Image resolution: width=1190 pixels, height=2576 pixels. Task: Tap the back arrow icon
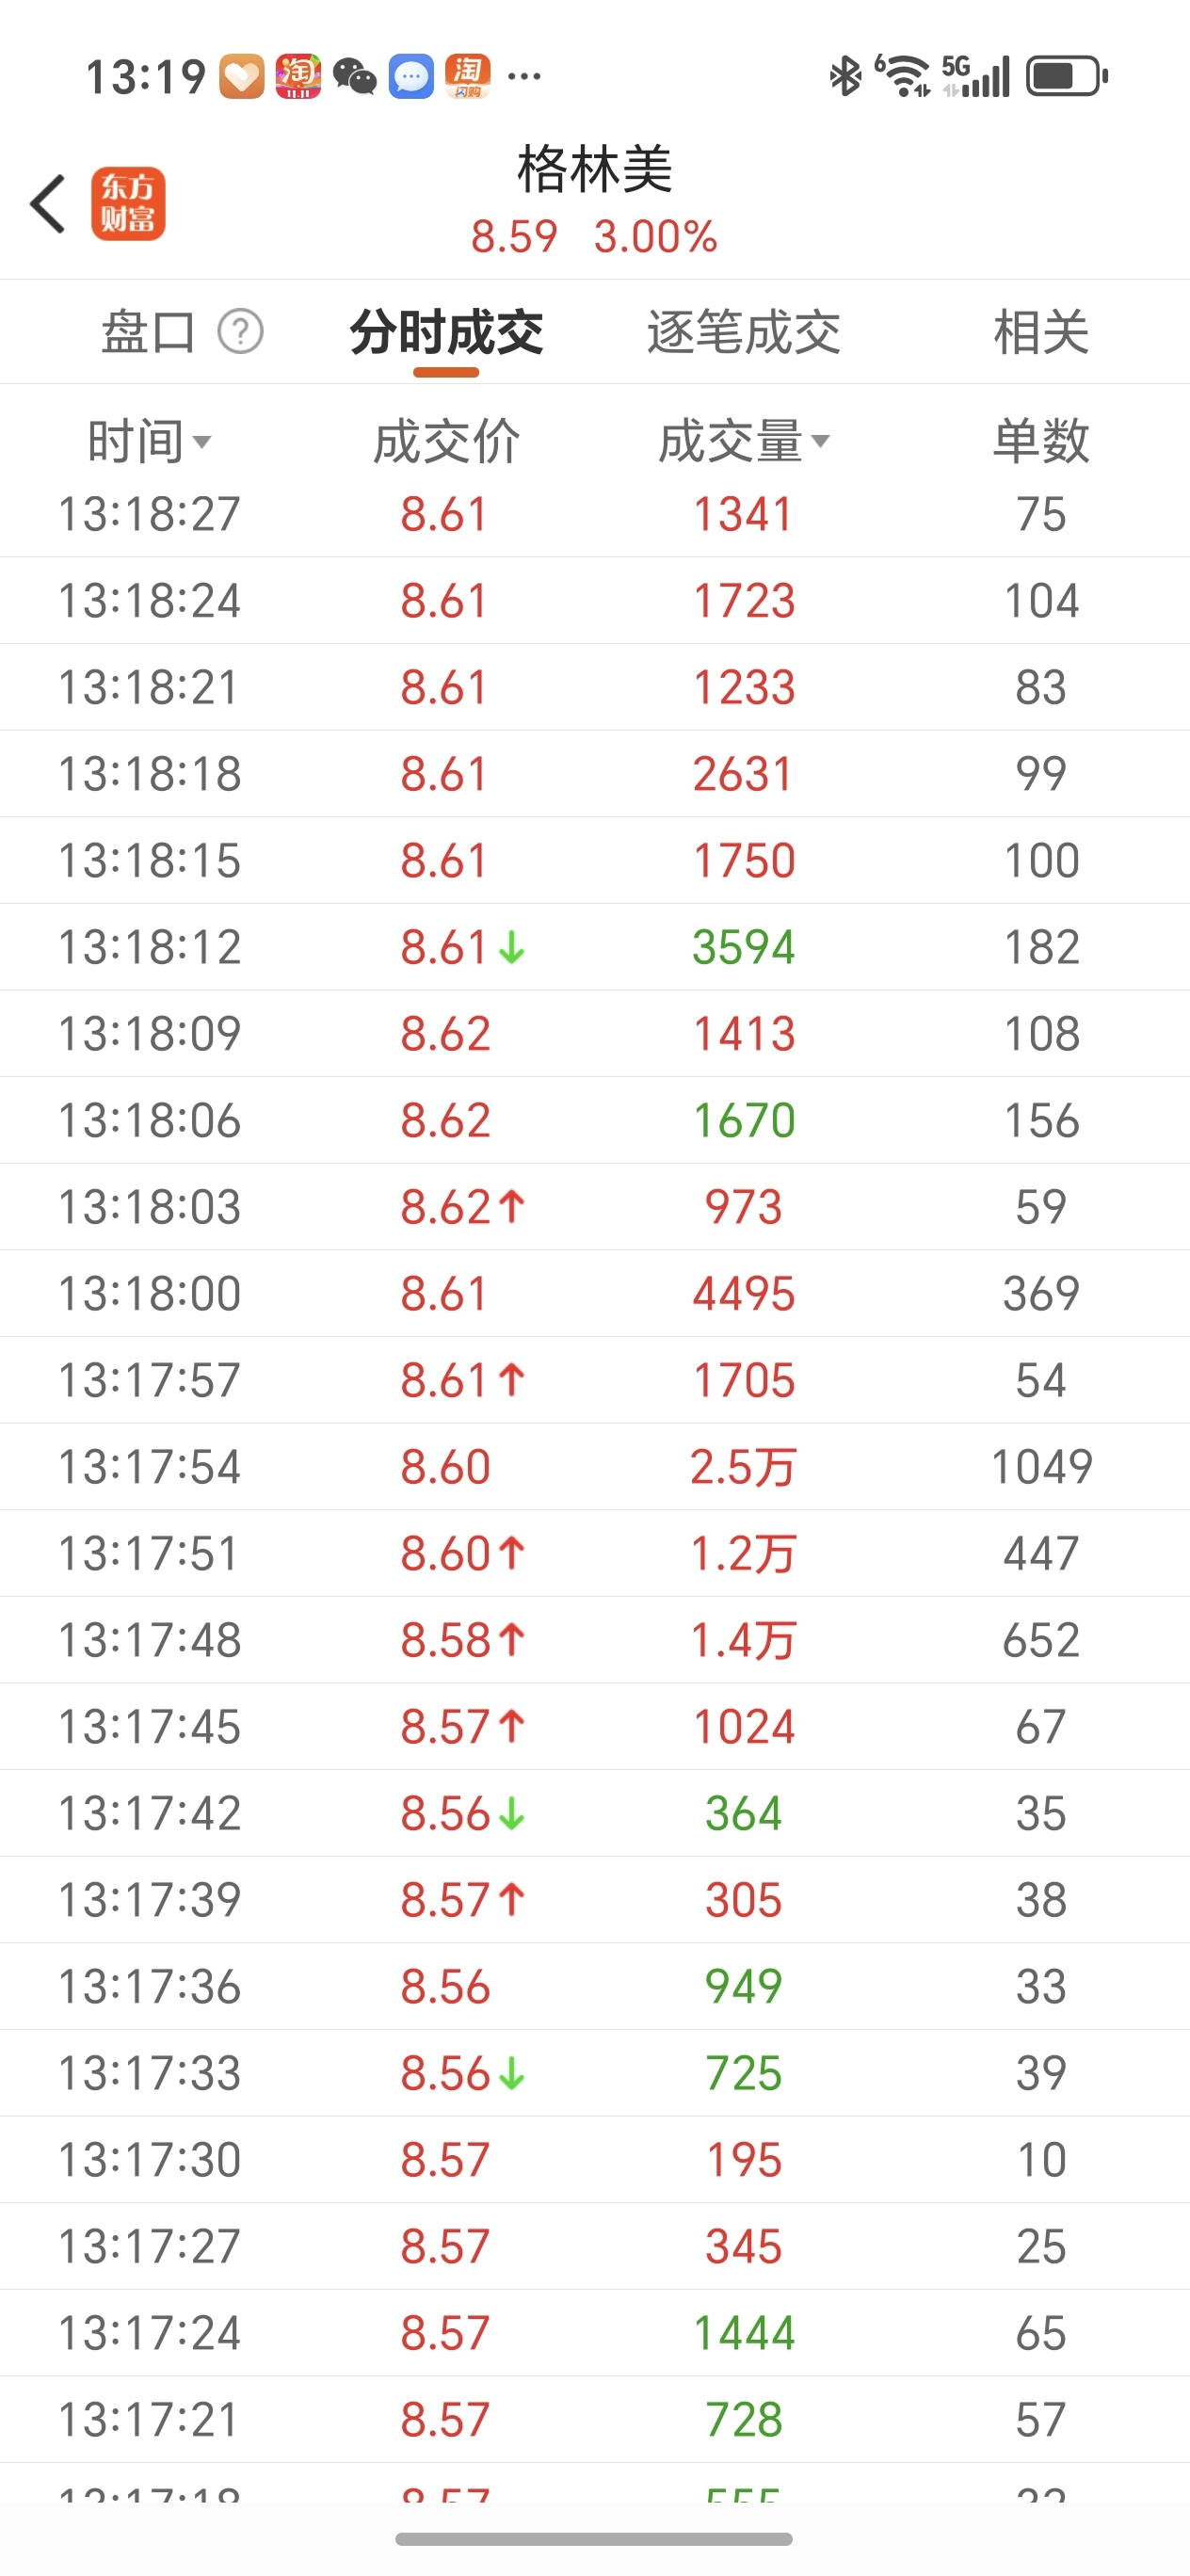pyautogui.click(x=48, y=204)
